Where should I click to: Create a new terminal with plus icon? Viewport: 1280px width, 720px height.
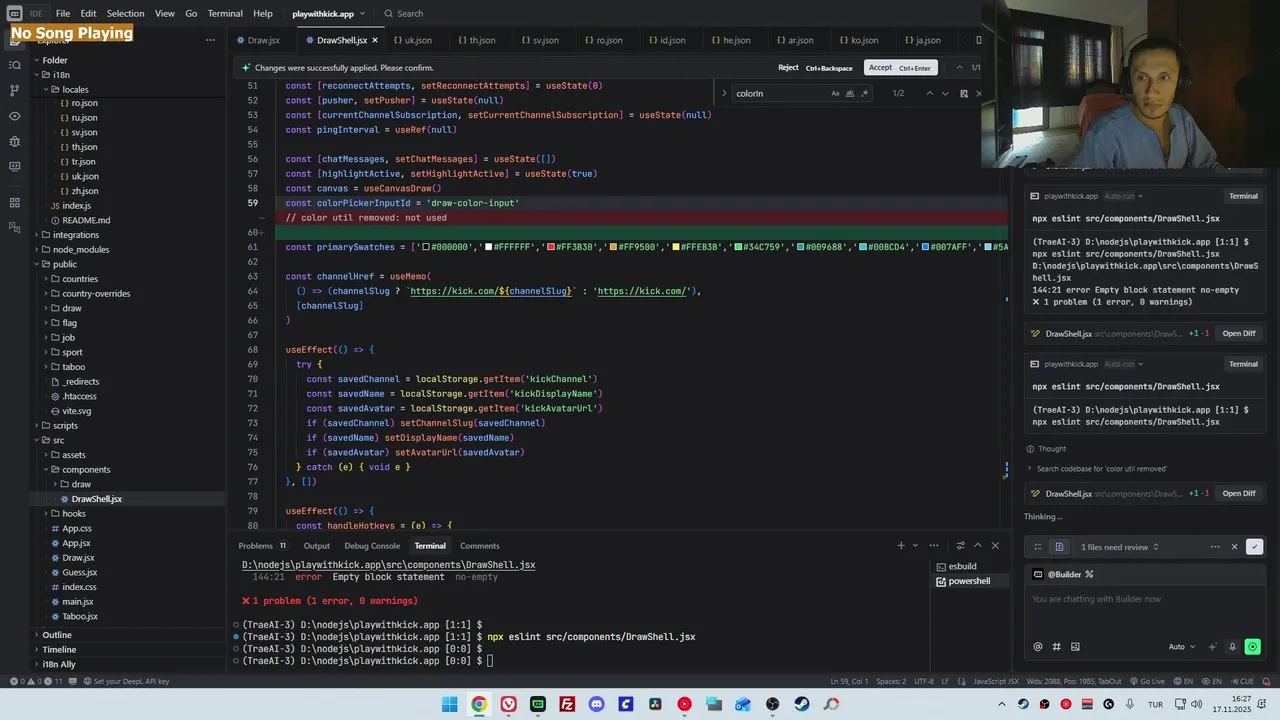(901, 546)
